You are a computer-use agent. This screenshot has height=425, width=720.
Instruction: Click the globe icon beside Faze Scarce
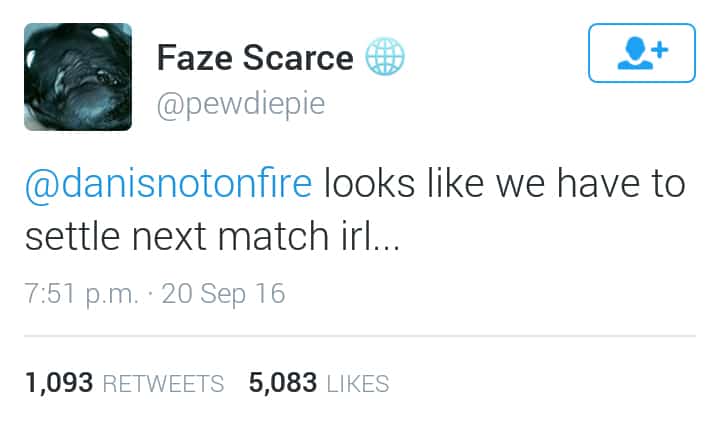pyautogui.click(x=383, y=59)
